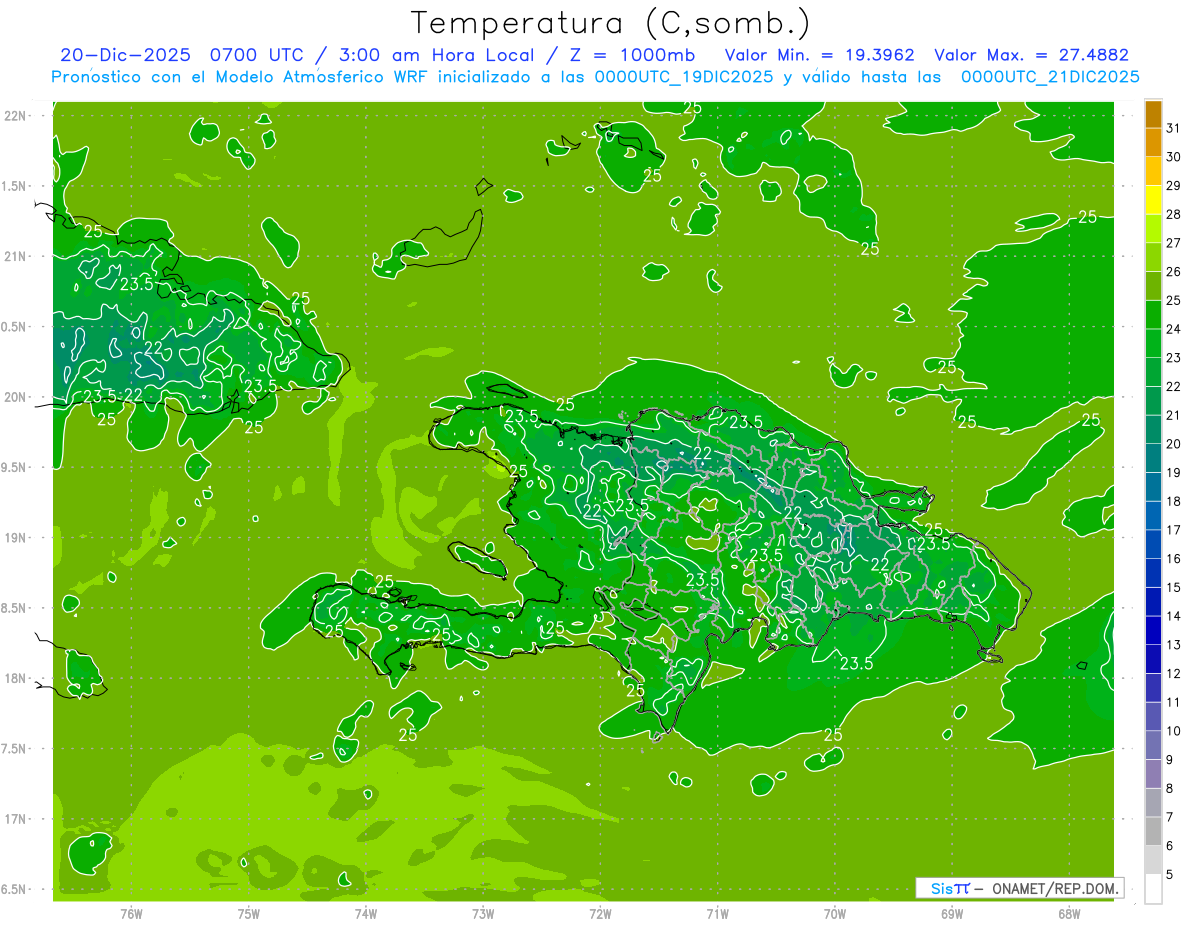The image size is (1200, 927).
Task: Click the 76W longitude axis label
Action: [x=131, y=913]
